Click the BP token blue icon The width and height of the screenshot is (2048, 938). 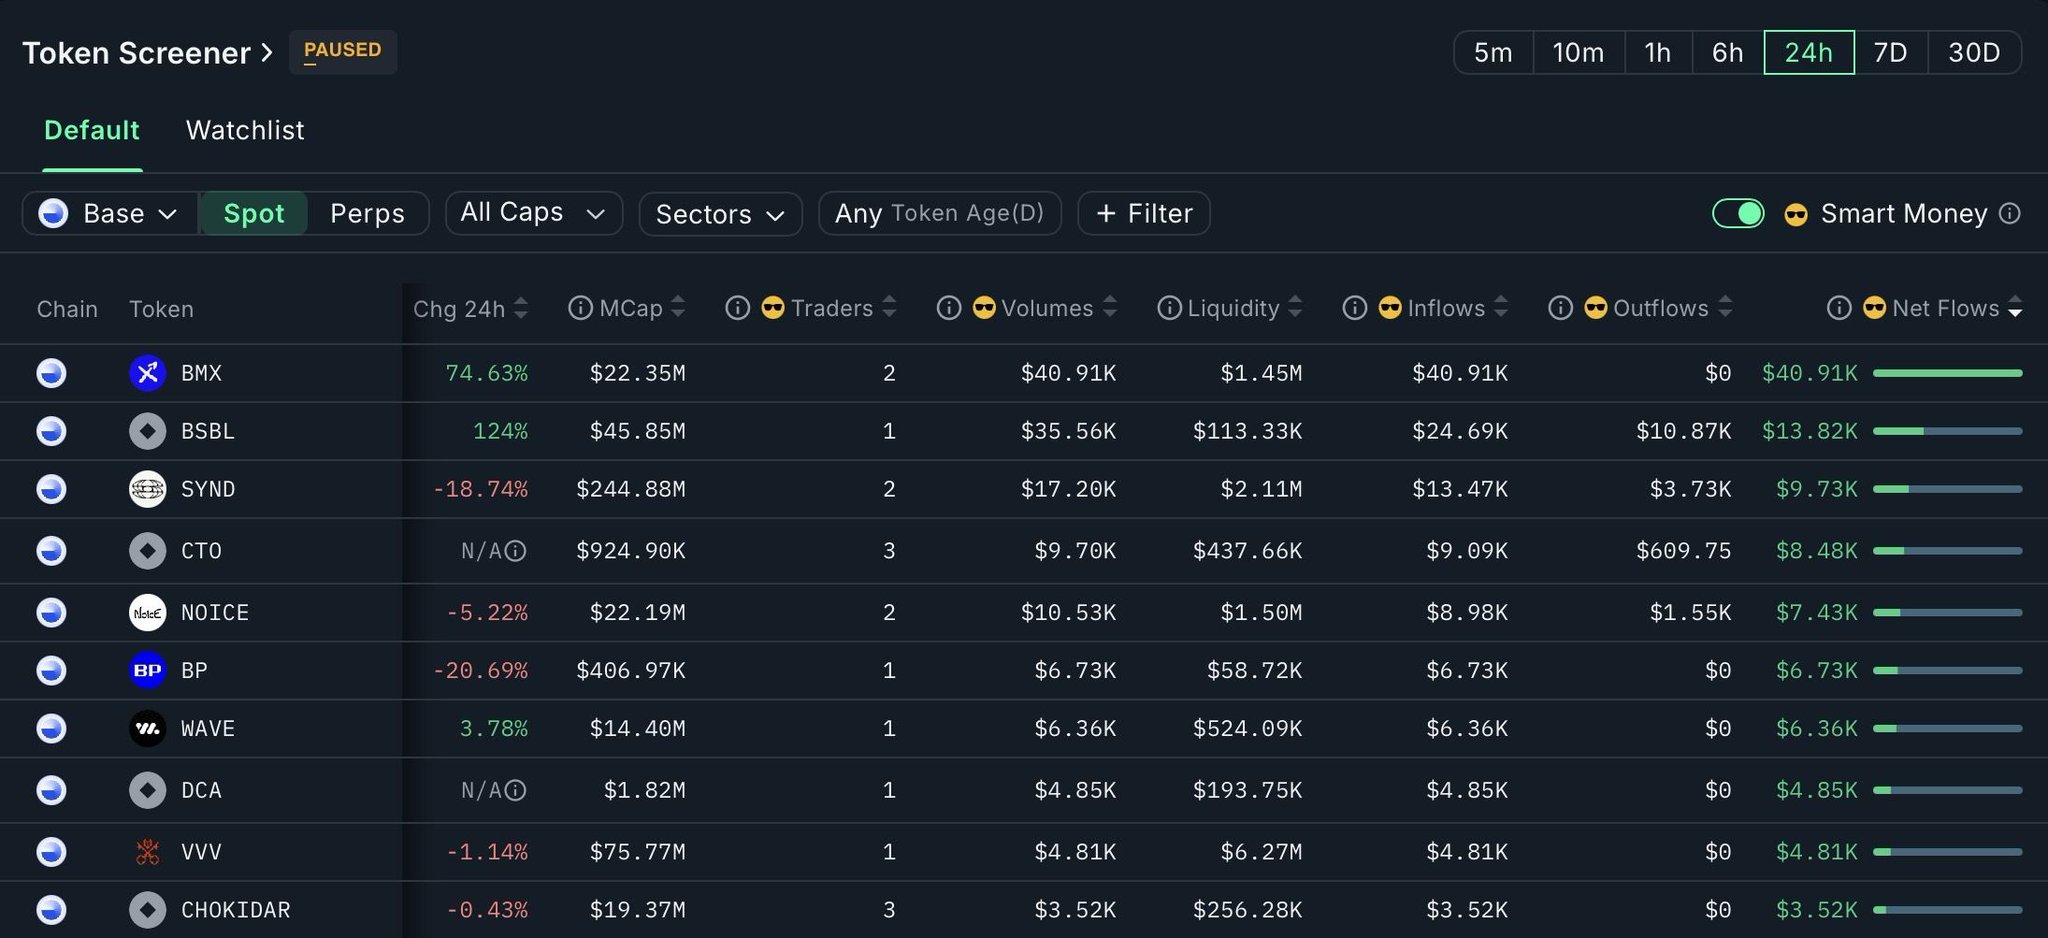pyautogui.click(x=147, y=670)
